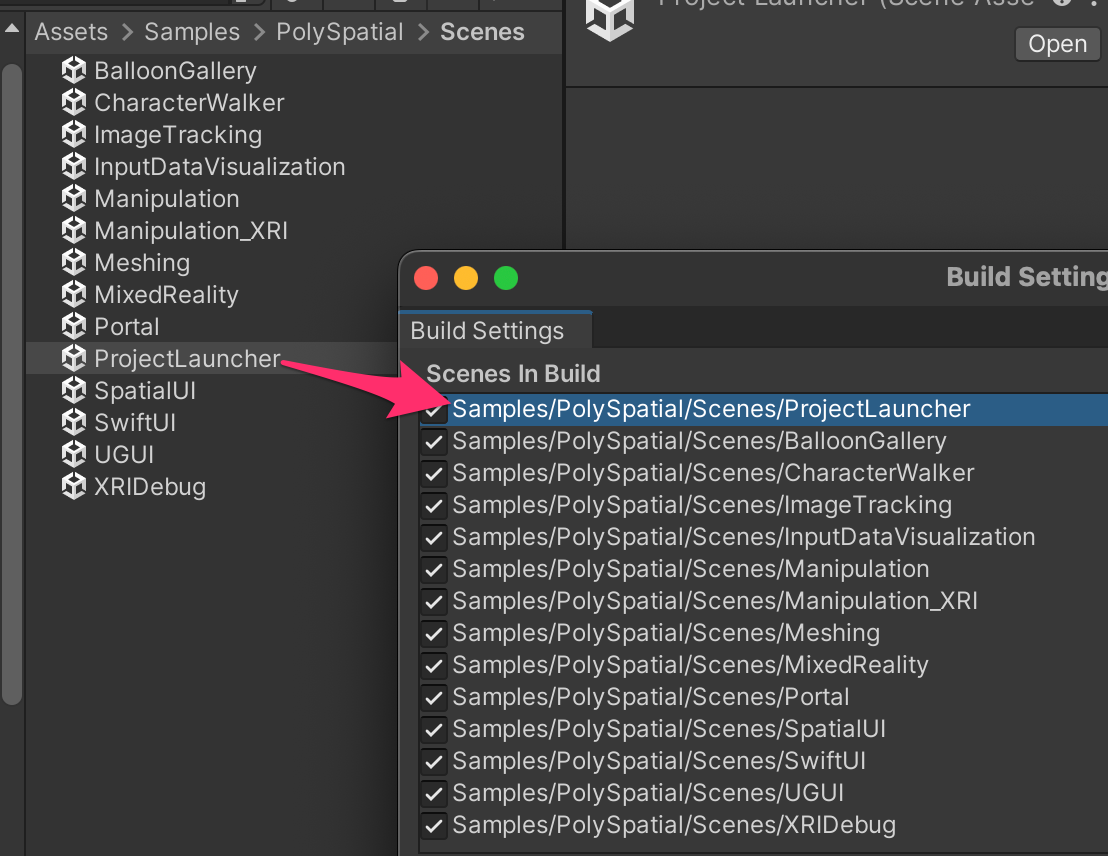Navigate to Assets in the breadcrumb bar

[71, 31]
